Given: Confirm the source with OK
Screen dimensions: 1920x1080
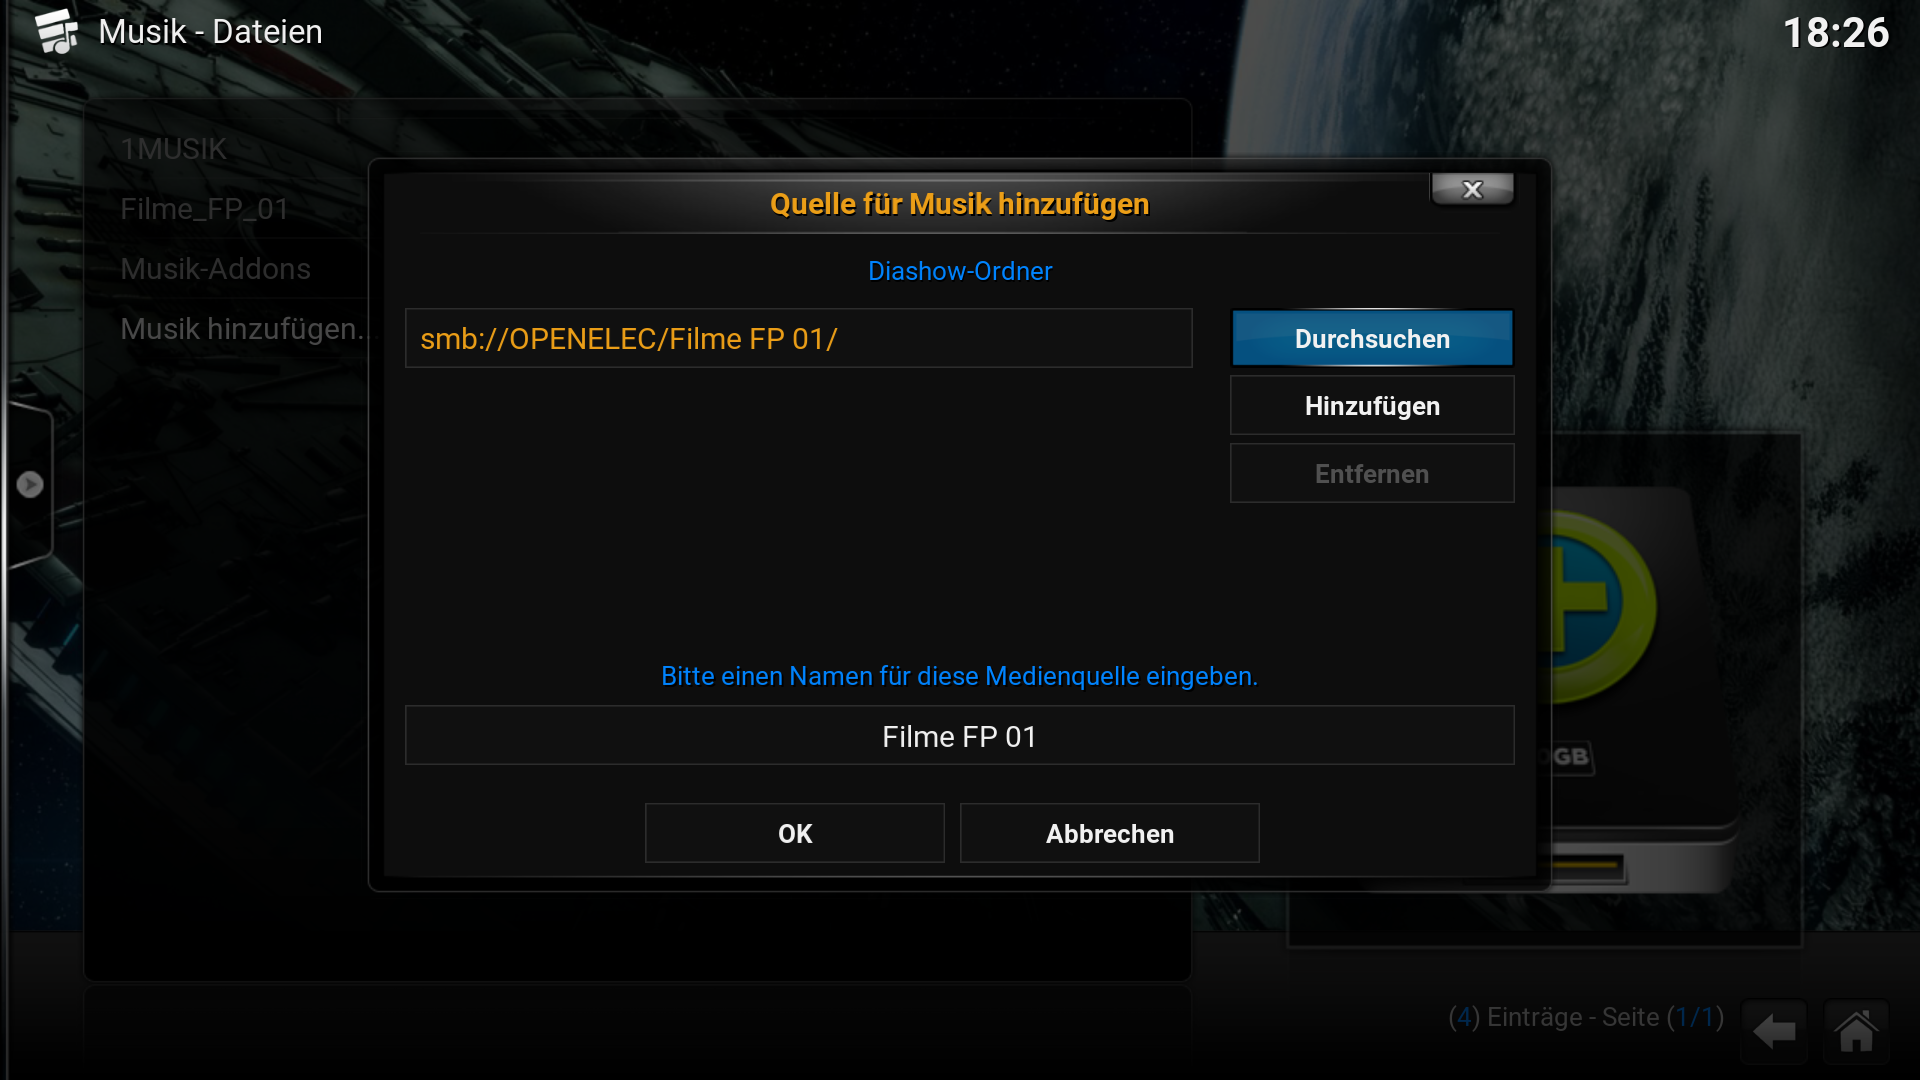Looking at the screenshot, I should click(795, 833).
